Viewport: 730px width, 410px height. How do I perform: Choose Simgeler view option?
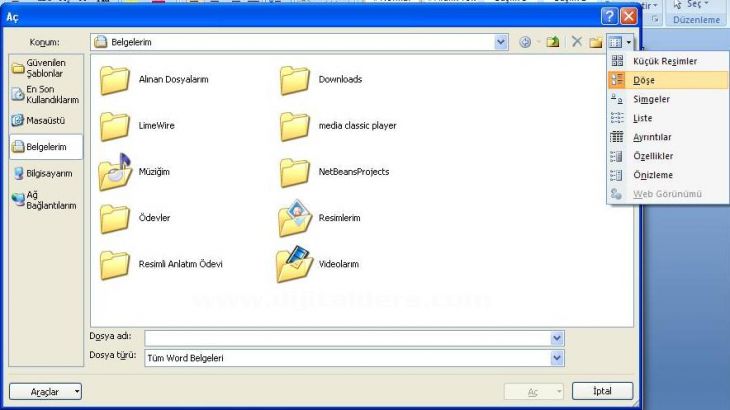pyautogui.click(x=668, y=99)
